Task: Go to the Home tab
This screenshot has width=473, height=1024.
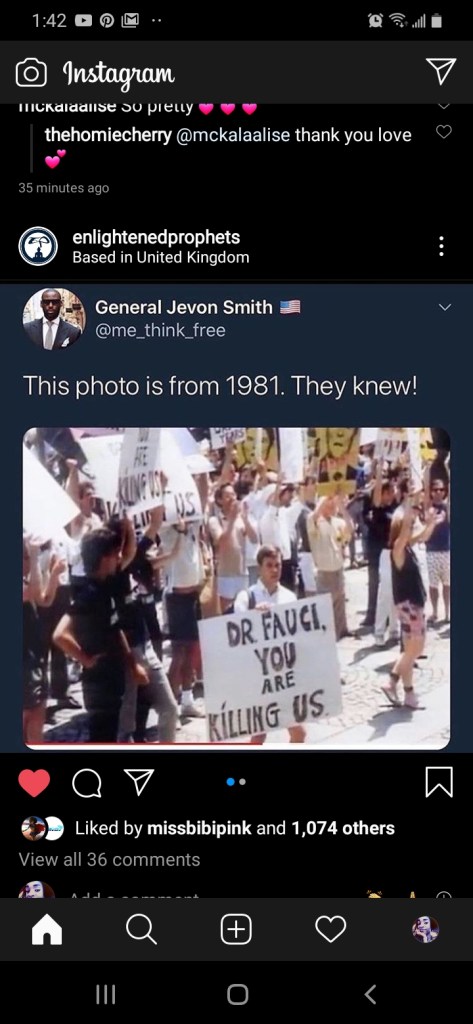Action: [x=47, y=929]
